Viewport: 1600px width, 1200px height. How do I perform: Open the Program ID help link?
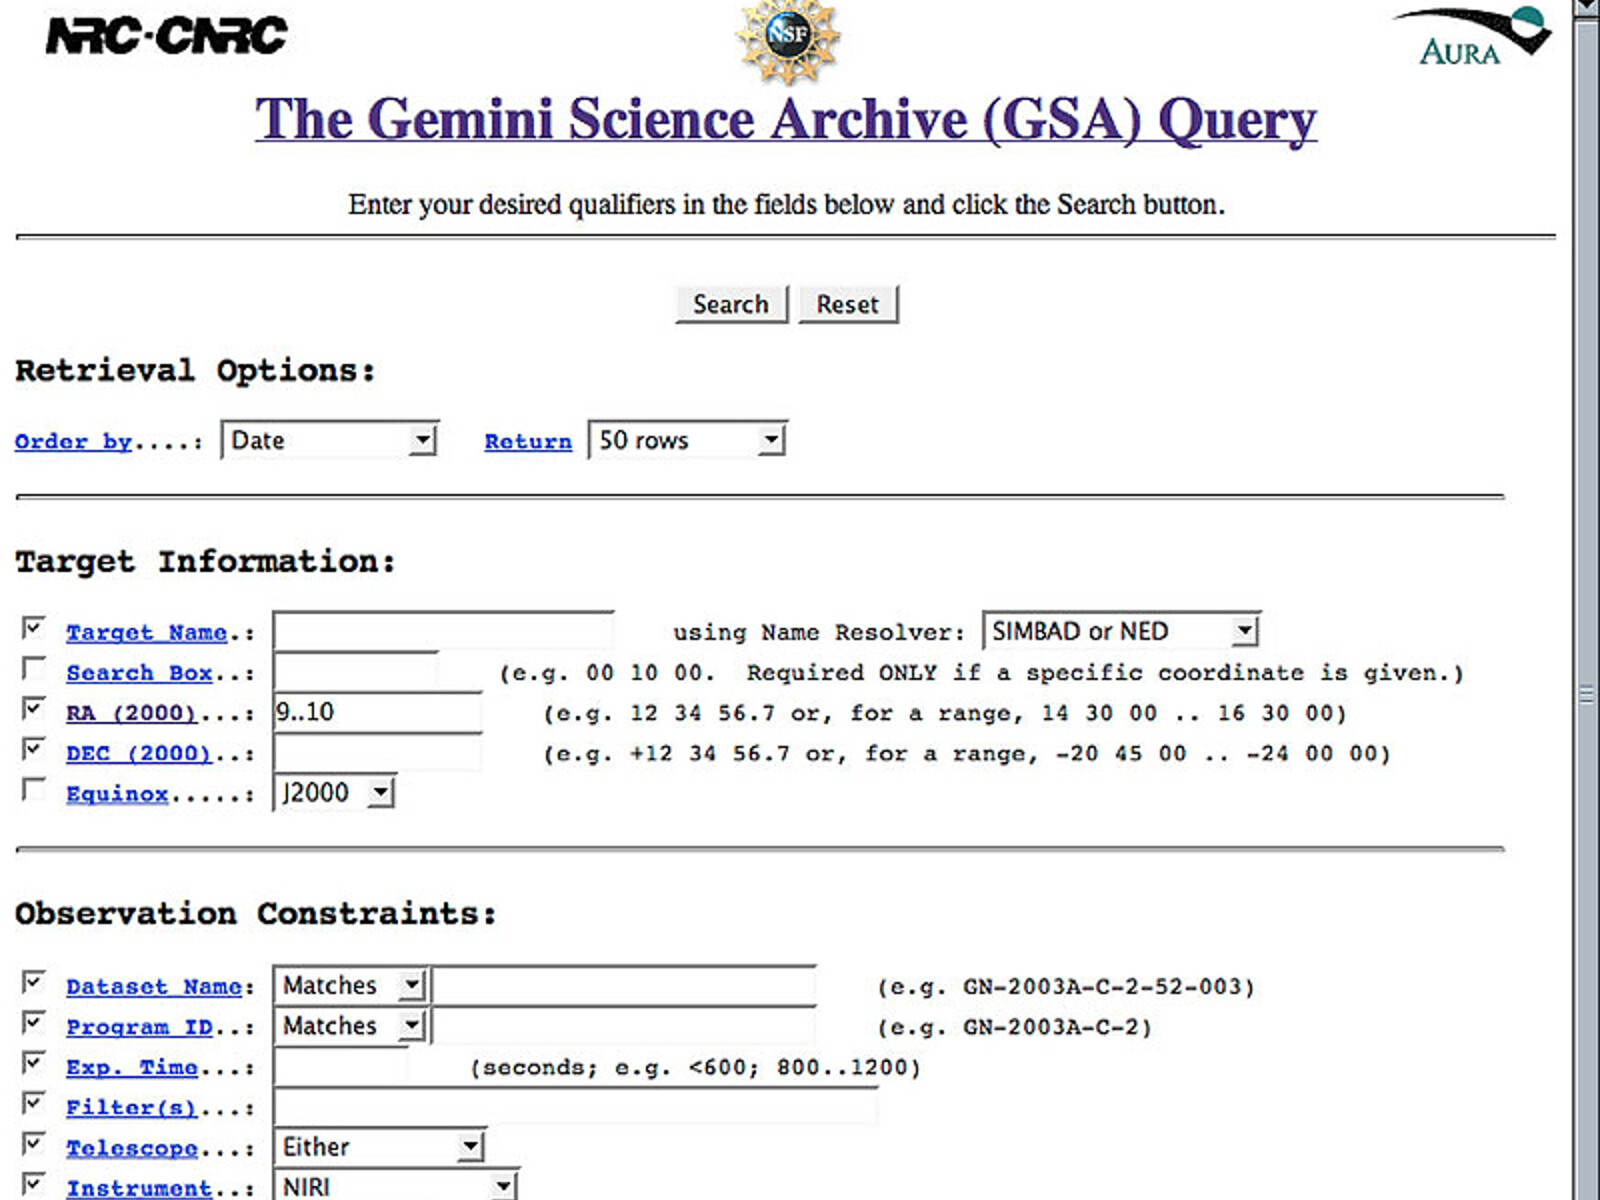coord(139,1027)
